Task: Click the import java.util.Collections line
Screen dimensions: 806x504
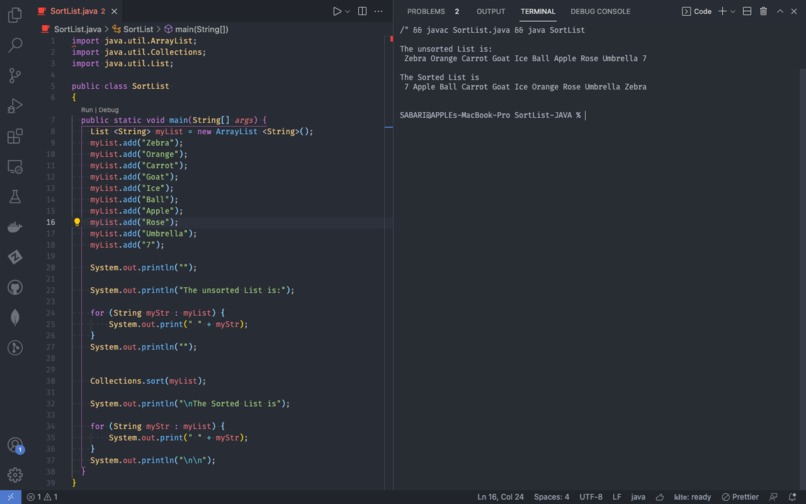Action: 139,52
